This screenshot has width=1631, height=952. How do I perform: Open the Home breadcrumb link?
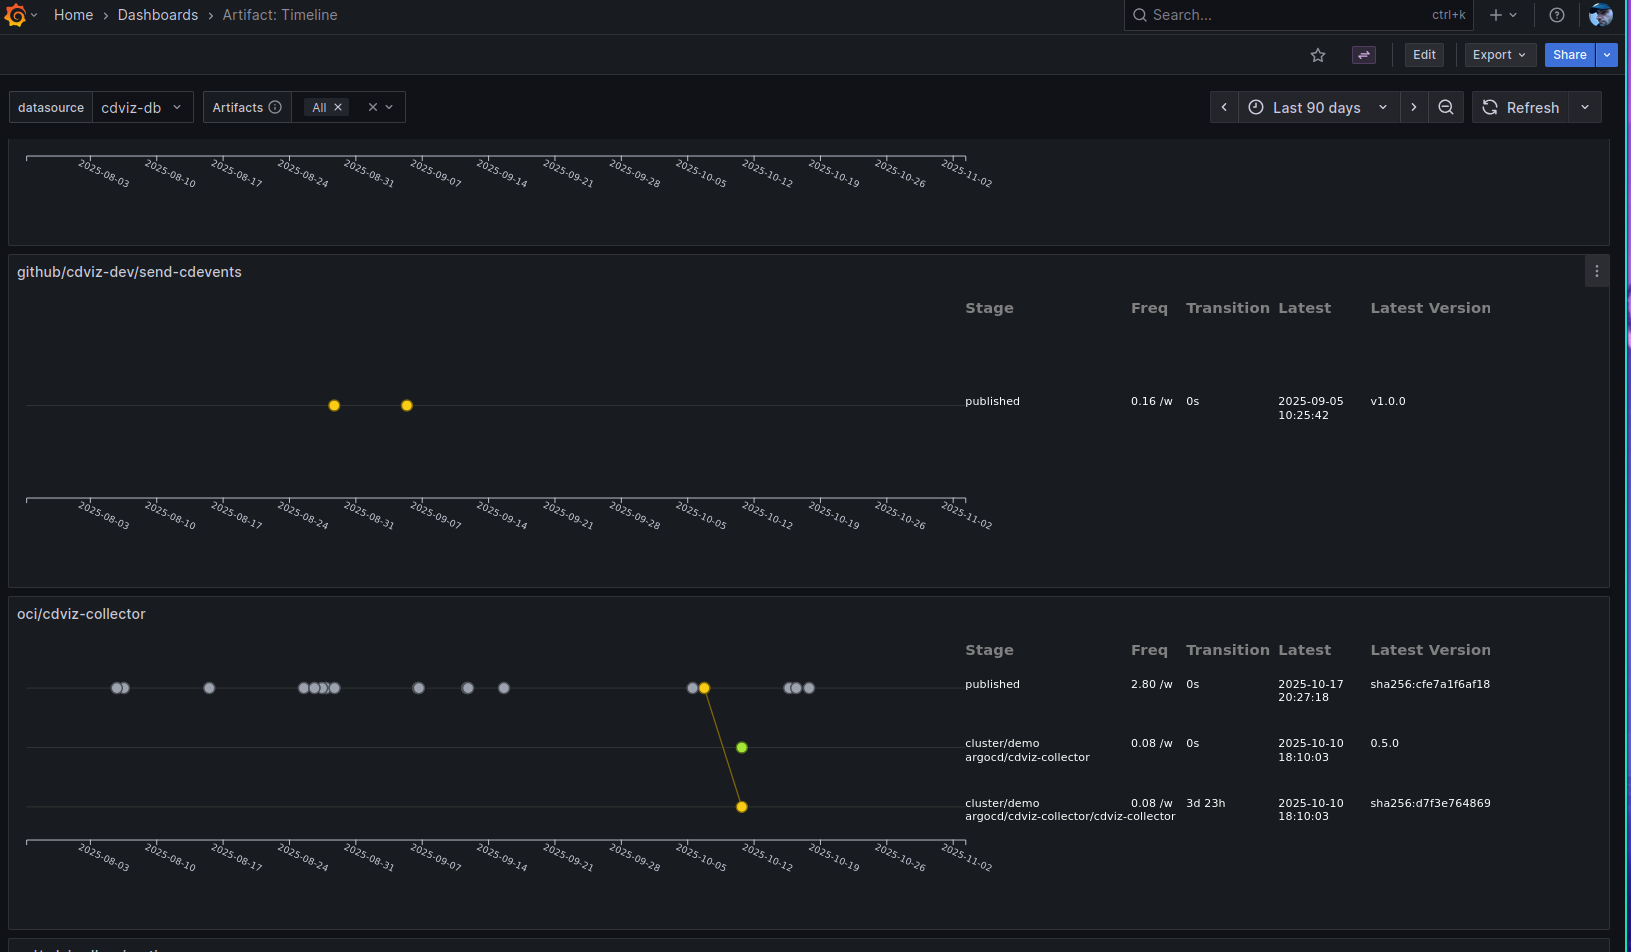pyautogui.click(x=73, y=15)
